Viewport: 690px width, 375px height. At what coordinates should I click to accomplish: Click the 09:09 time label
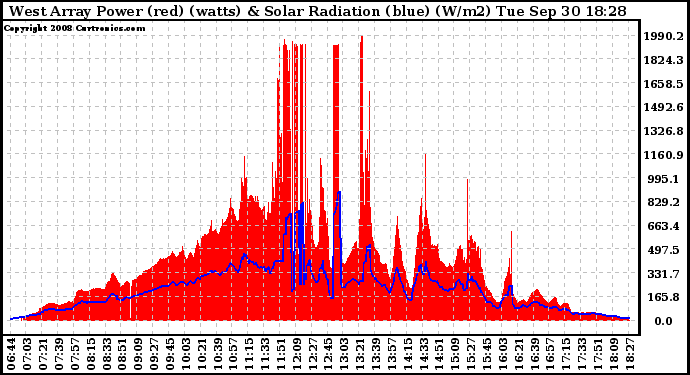138,354
